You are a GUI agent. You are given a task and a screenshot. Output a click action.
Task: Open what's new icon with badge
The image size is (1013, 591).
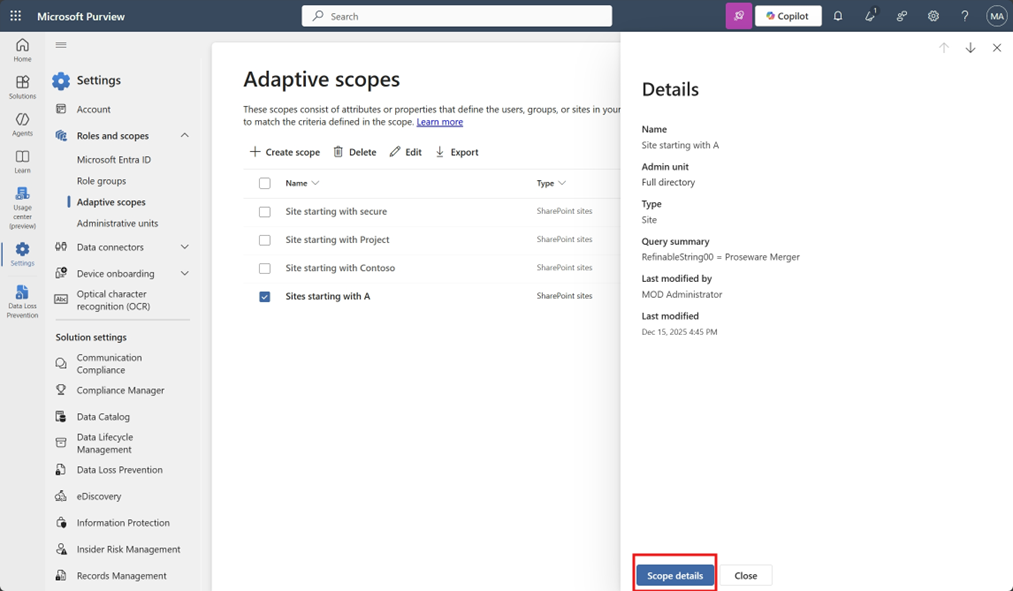(870, 16)
